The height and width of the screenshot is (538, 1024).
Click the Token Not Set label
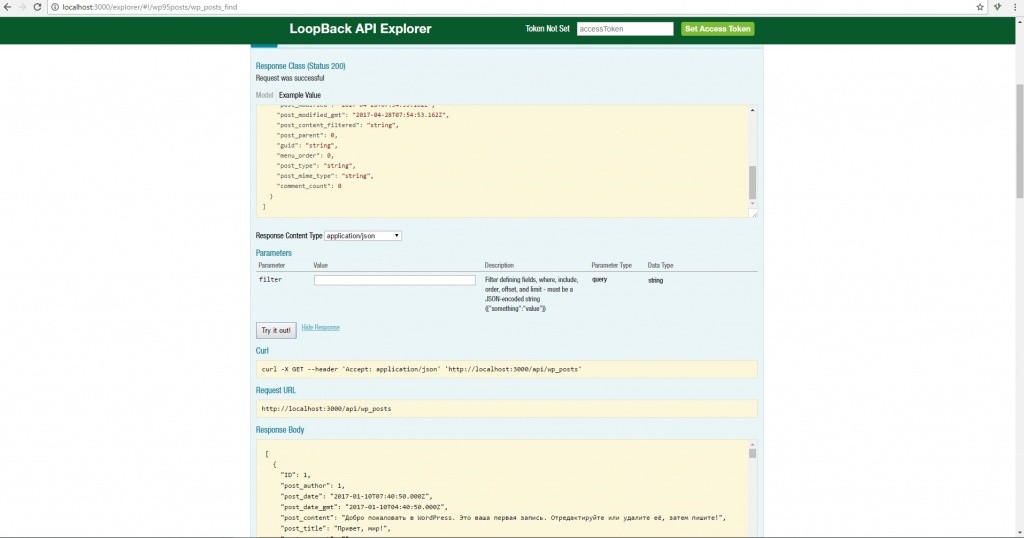(547, 29)
